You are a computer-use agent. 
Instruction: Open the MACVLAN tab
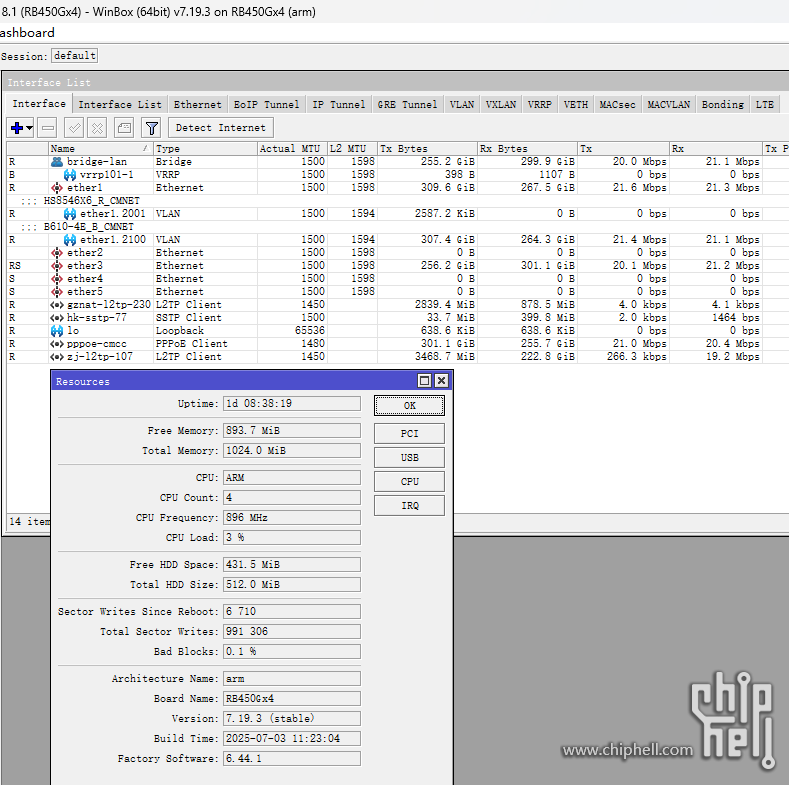(x=668, y=105)
